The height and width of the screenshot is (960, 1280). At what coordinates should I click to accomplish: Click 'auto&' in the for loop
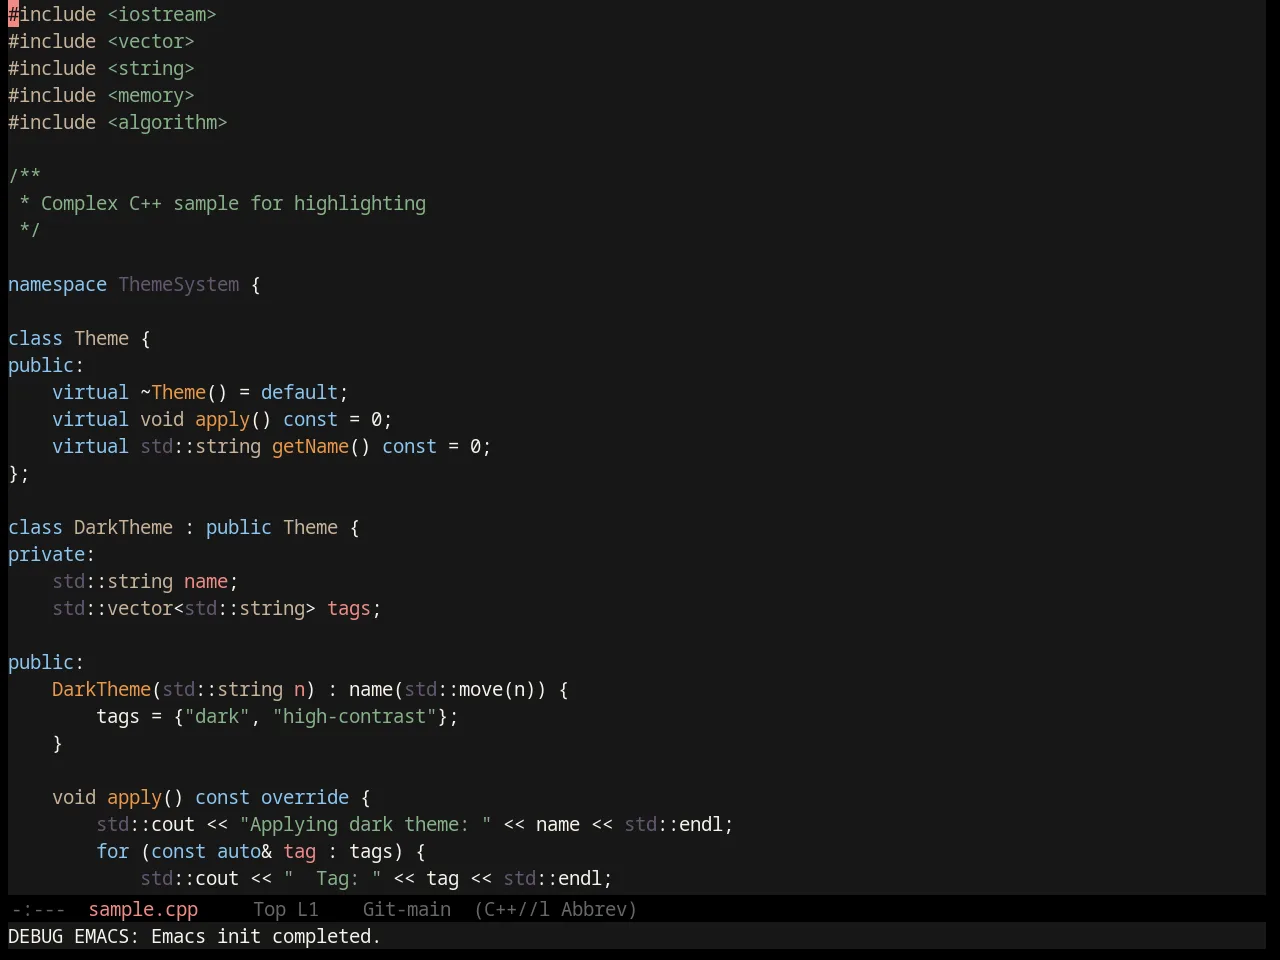(244, 851)
